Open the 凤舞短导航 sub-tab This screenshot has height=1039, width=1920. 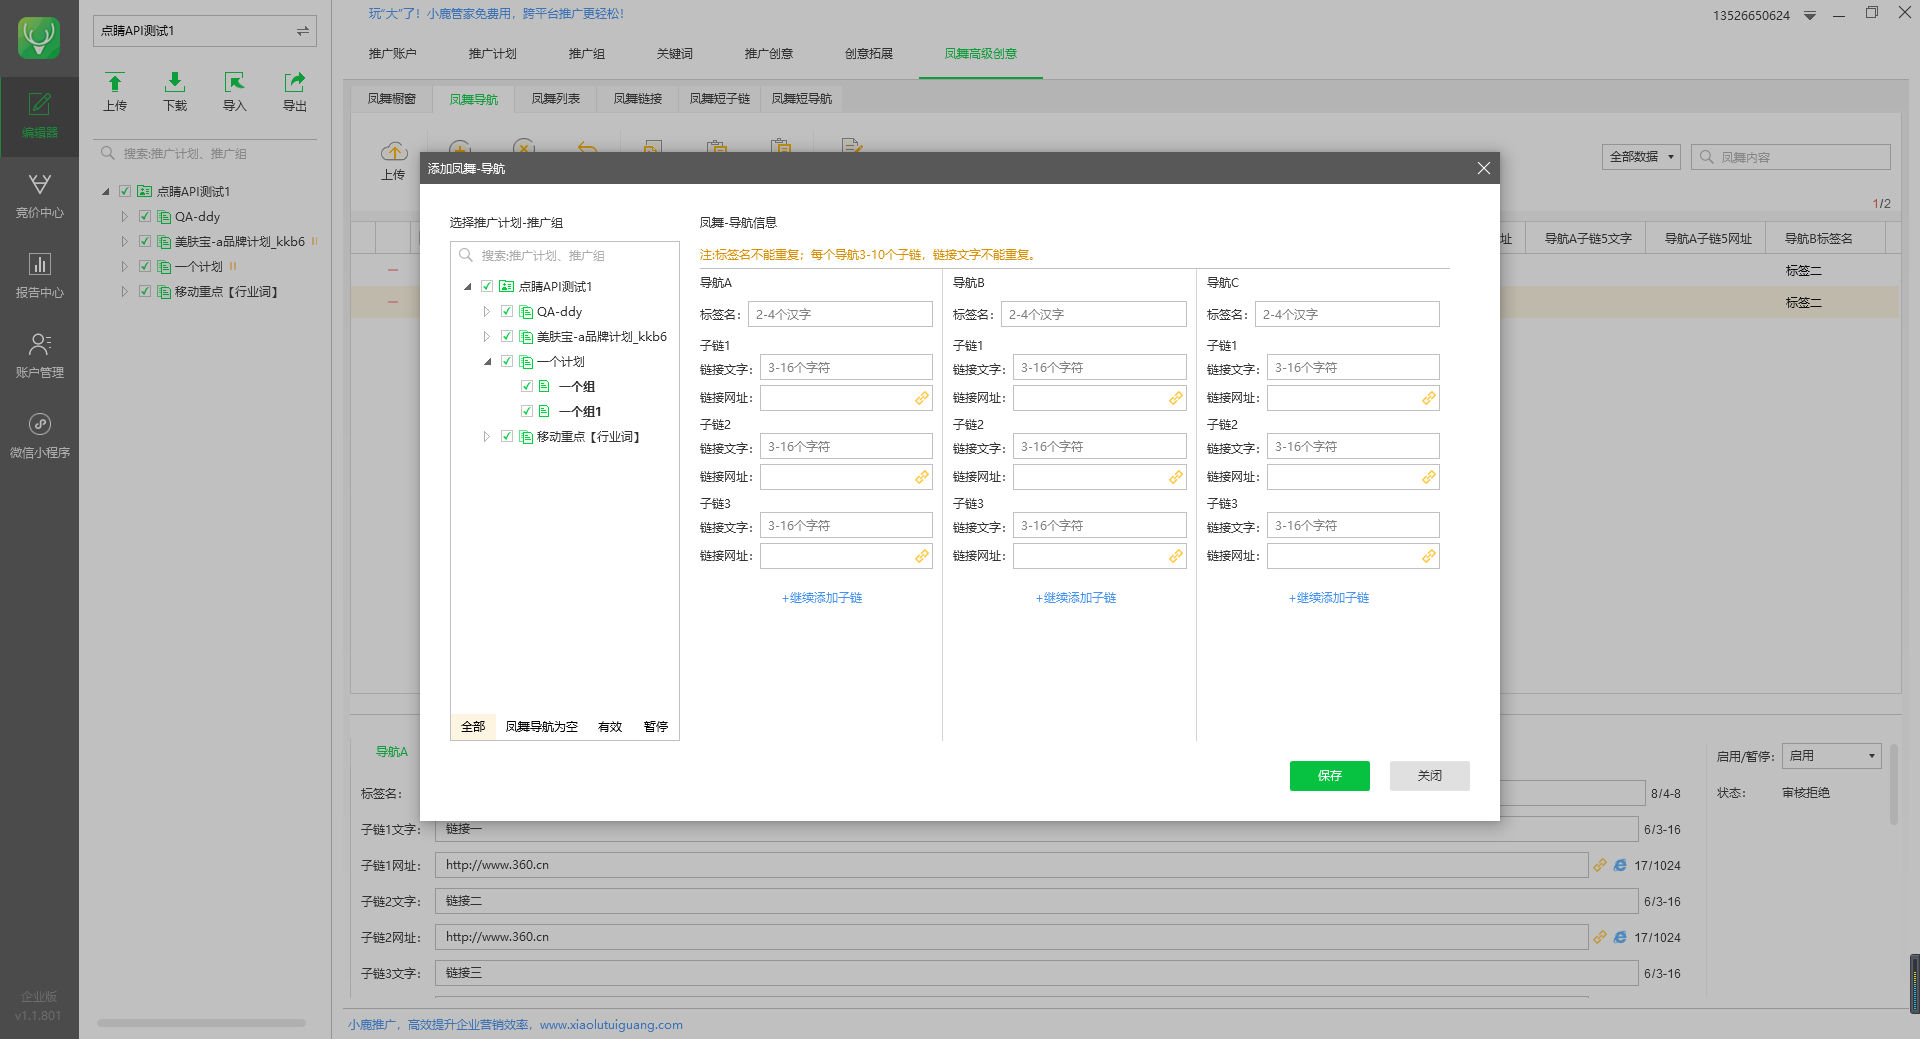[x=802, y=99]
